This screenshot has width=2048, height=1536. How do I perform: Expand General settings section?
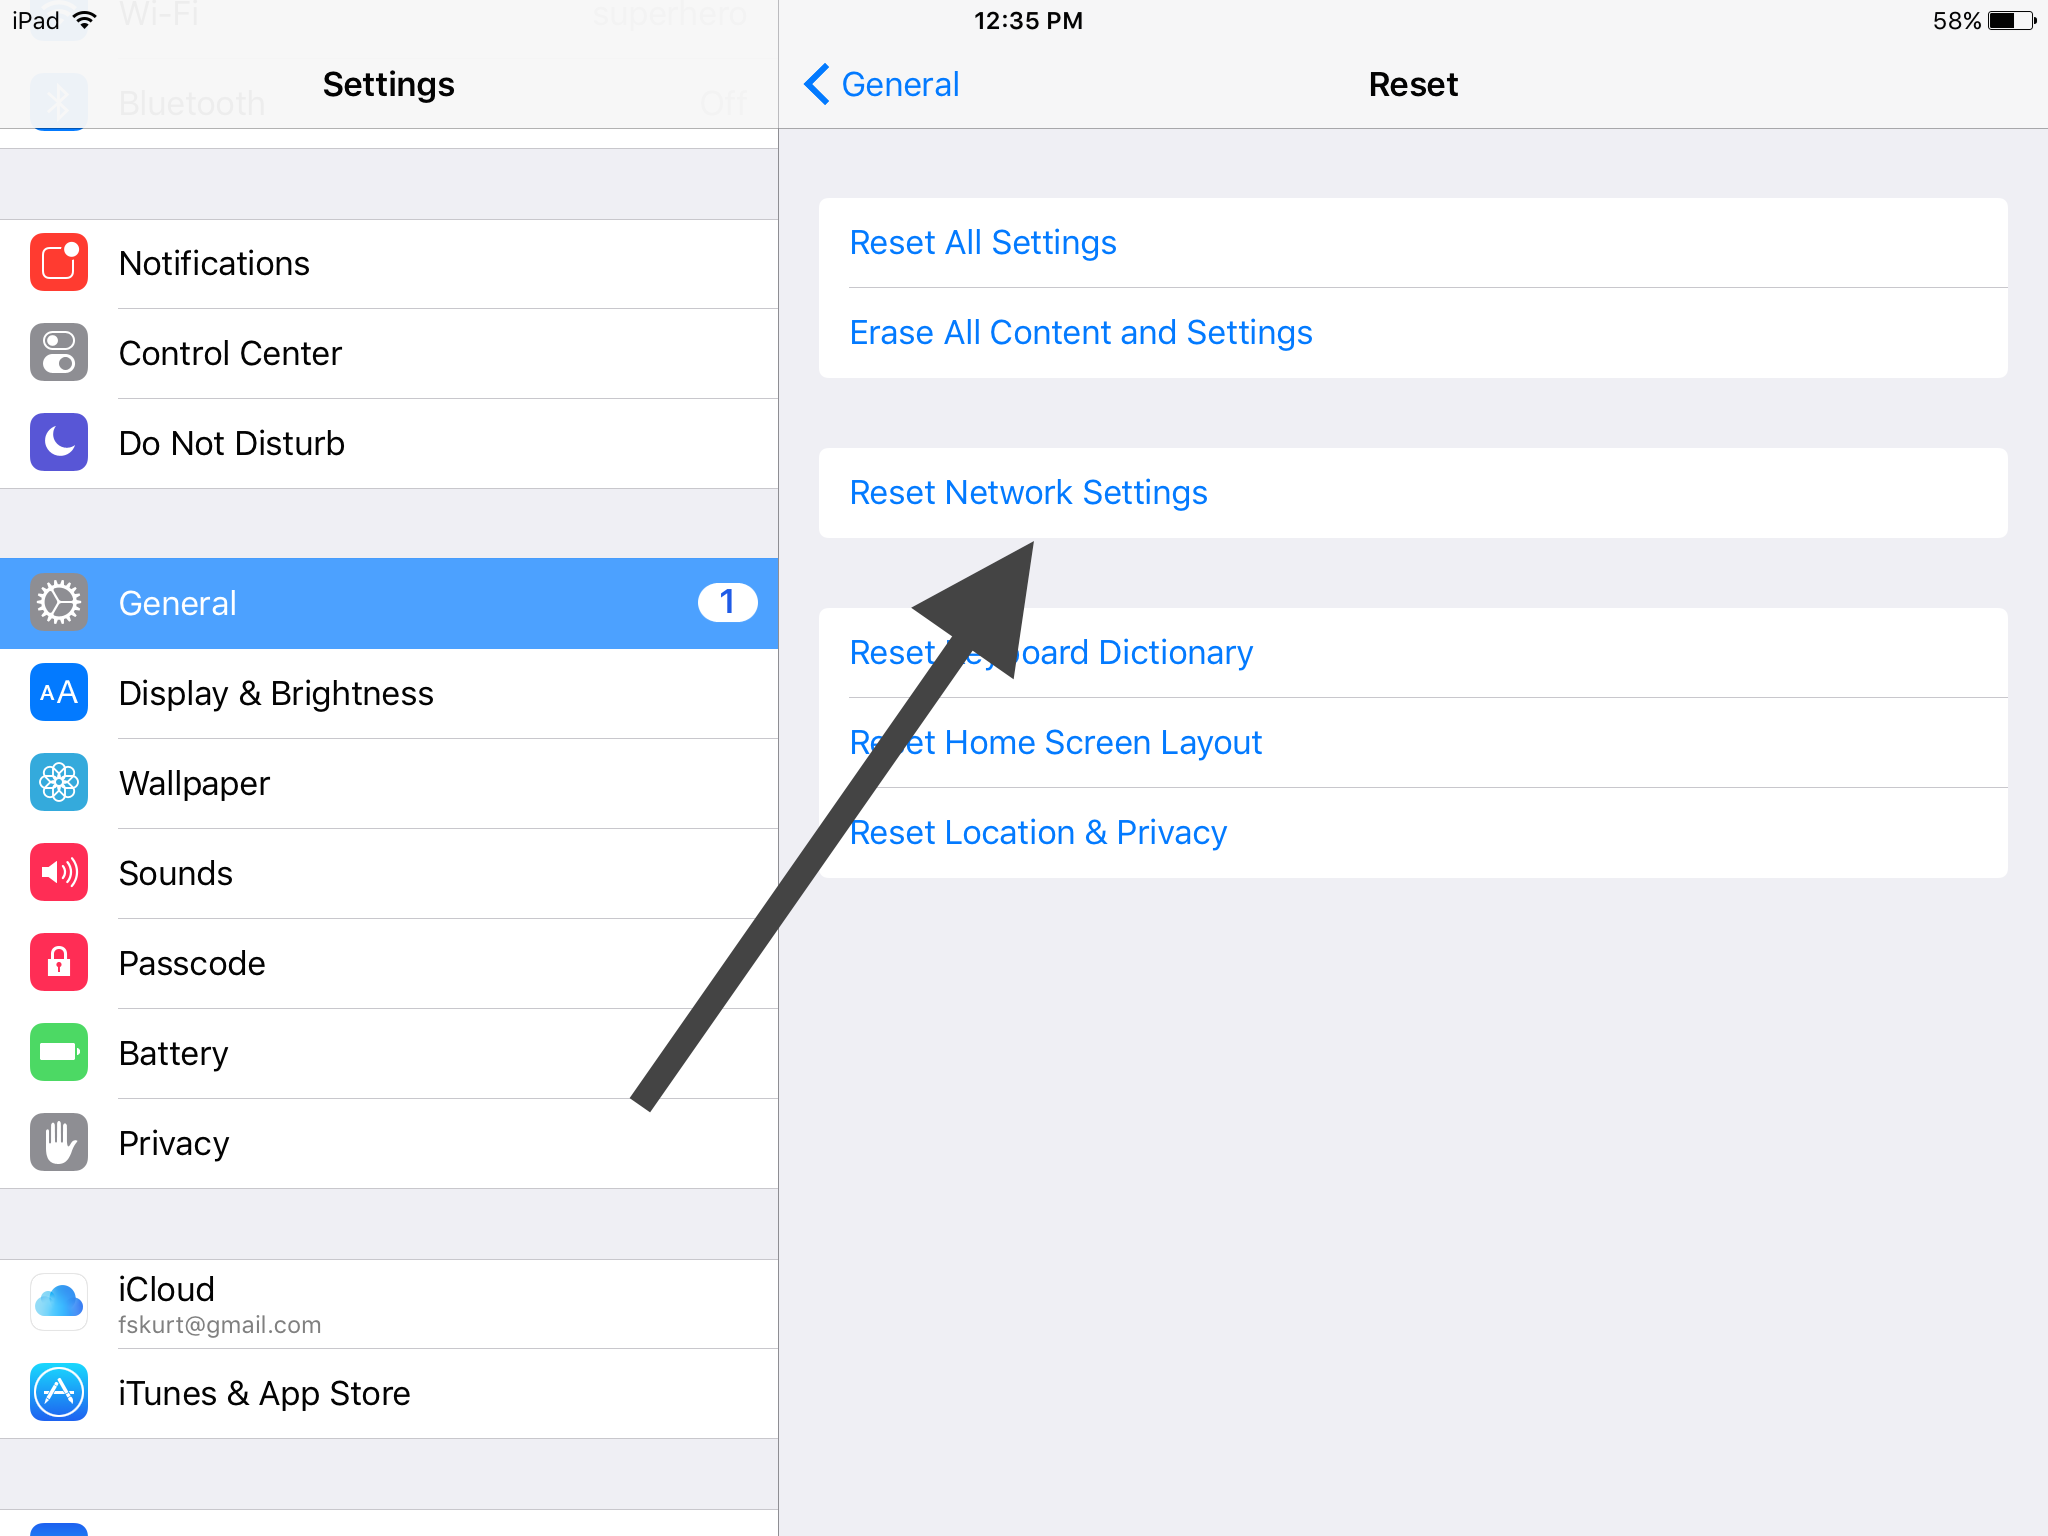387,602
